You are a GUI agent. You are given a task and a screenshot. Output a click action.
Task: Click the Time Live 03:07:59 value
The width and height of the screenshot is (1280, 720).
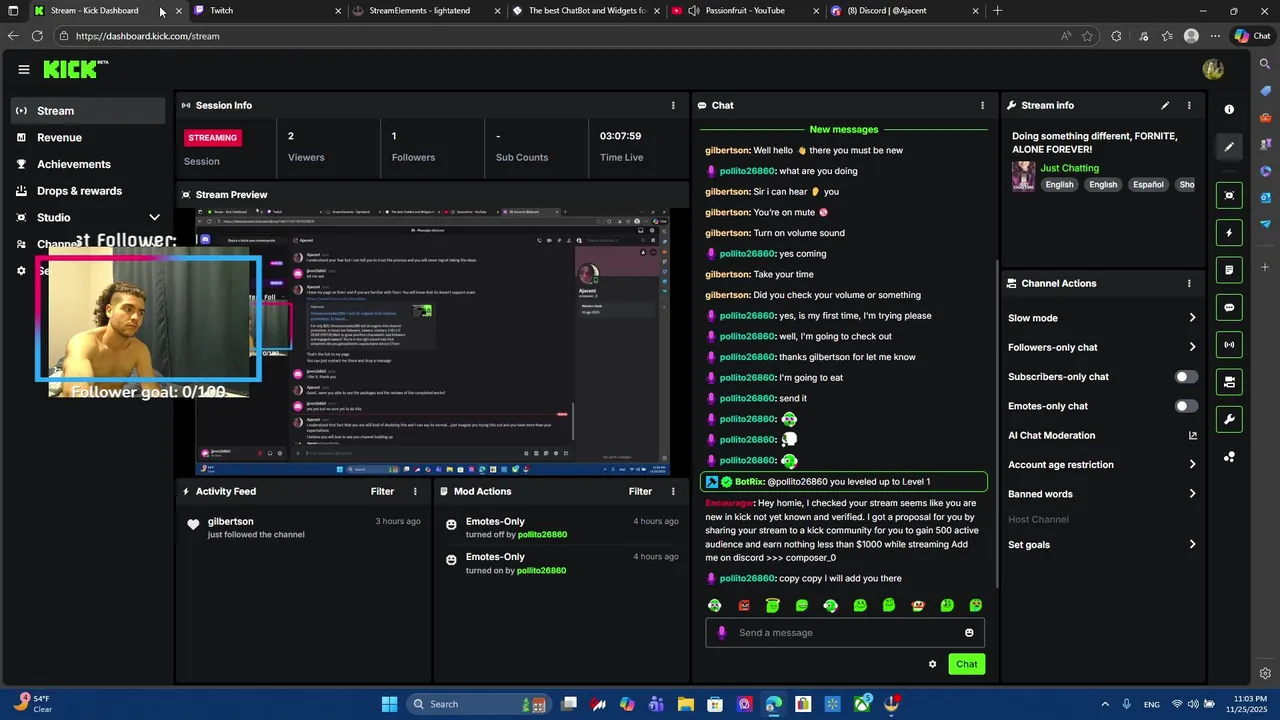tap(620, 136)
